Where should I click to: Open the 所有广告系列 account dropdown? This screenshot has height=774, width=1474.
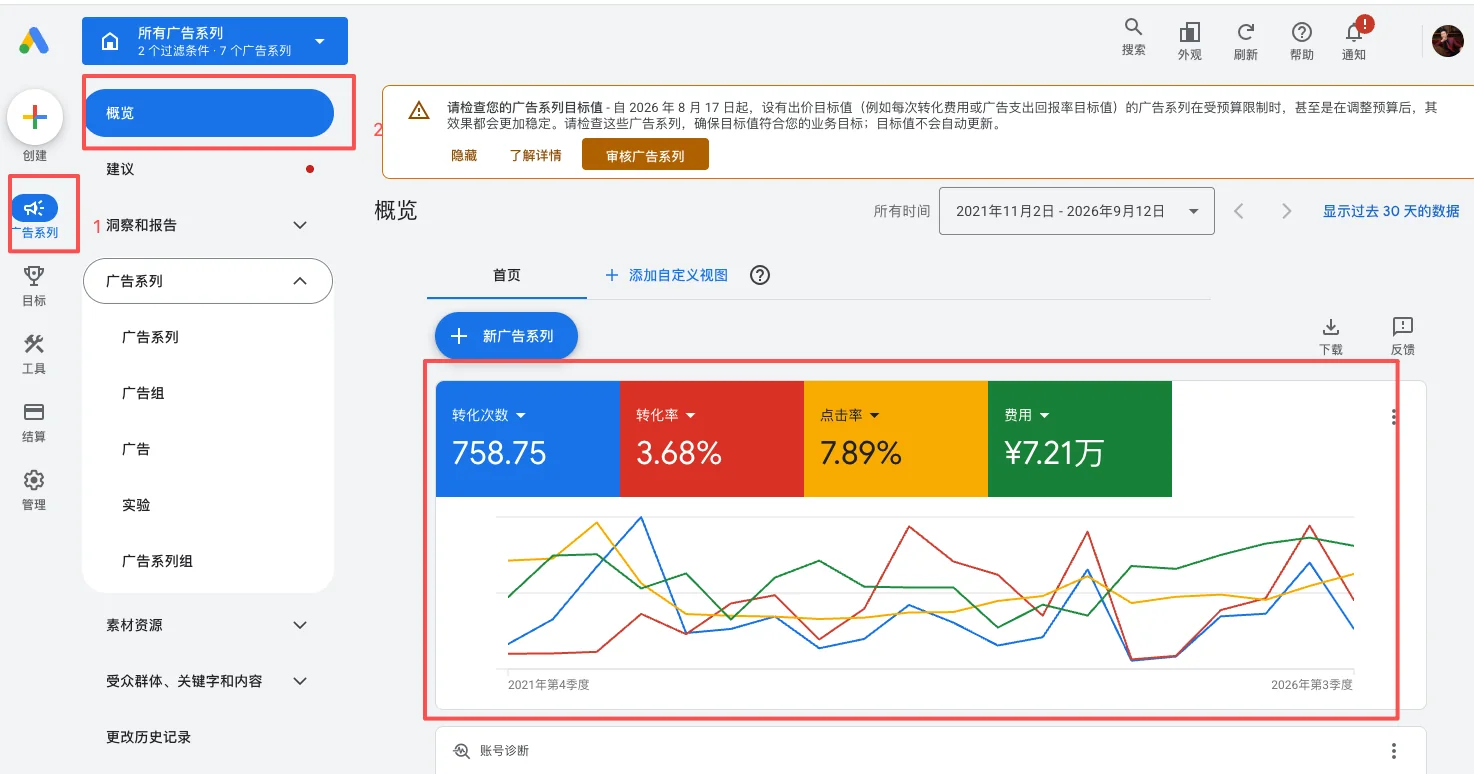point(215,41)
